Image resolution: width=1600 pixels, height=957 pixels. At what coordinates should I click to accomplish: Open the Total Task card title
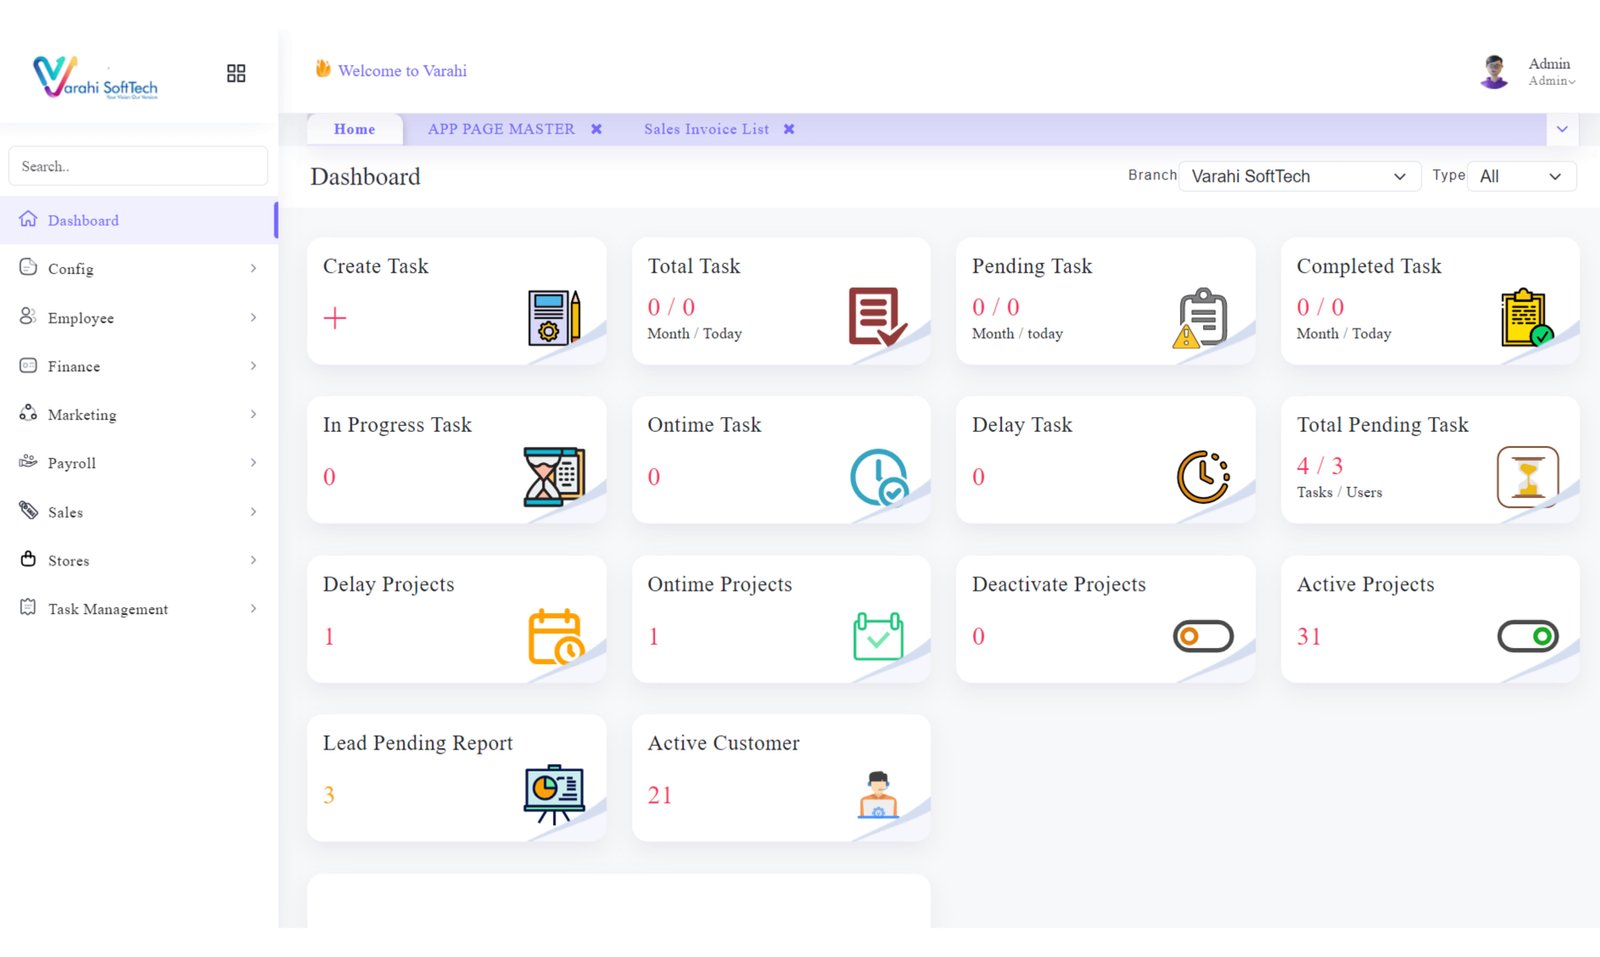(x=694, y=266)
